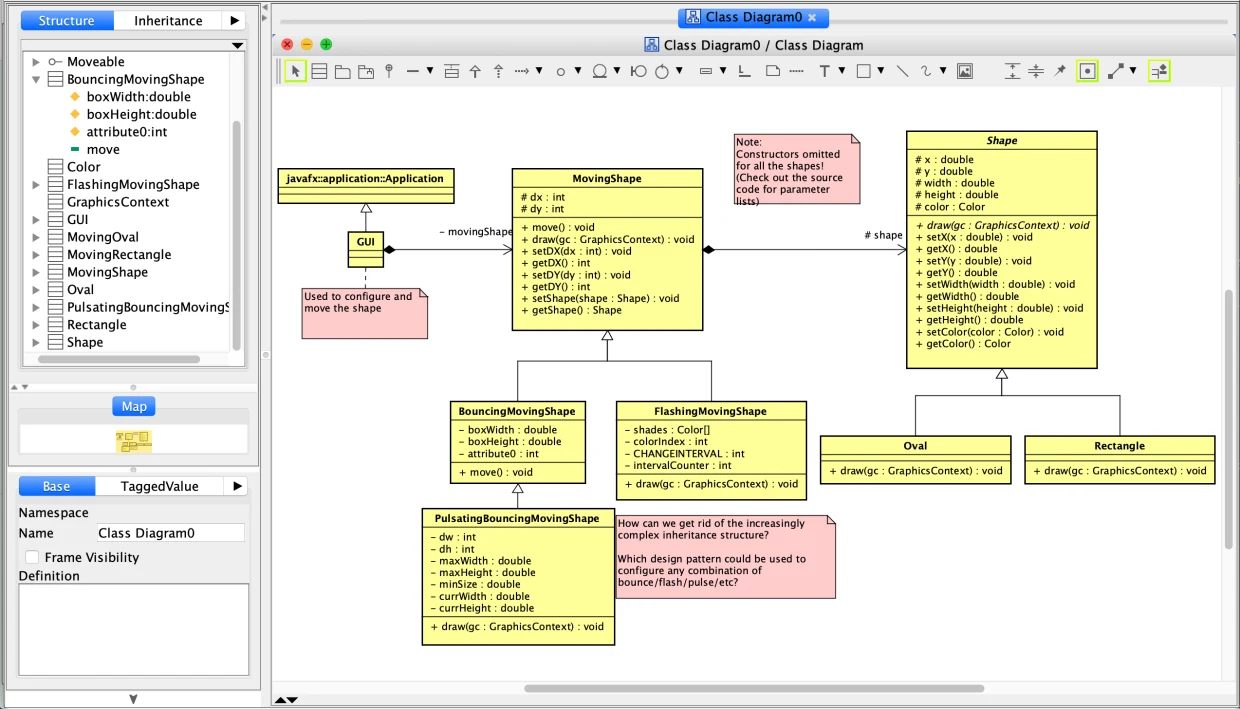The height and width of the screenshot is (709, 1240).
Task: Expand the FlashingMovingShape tree node
Action: (x=36, y=184)
